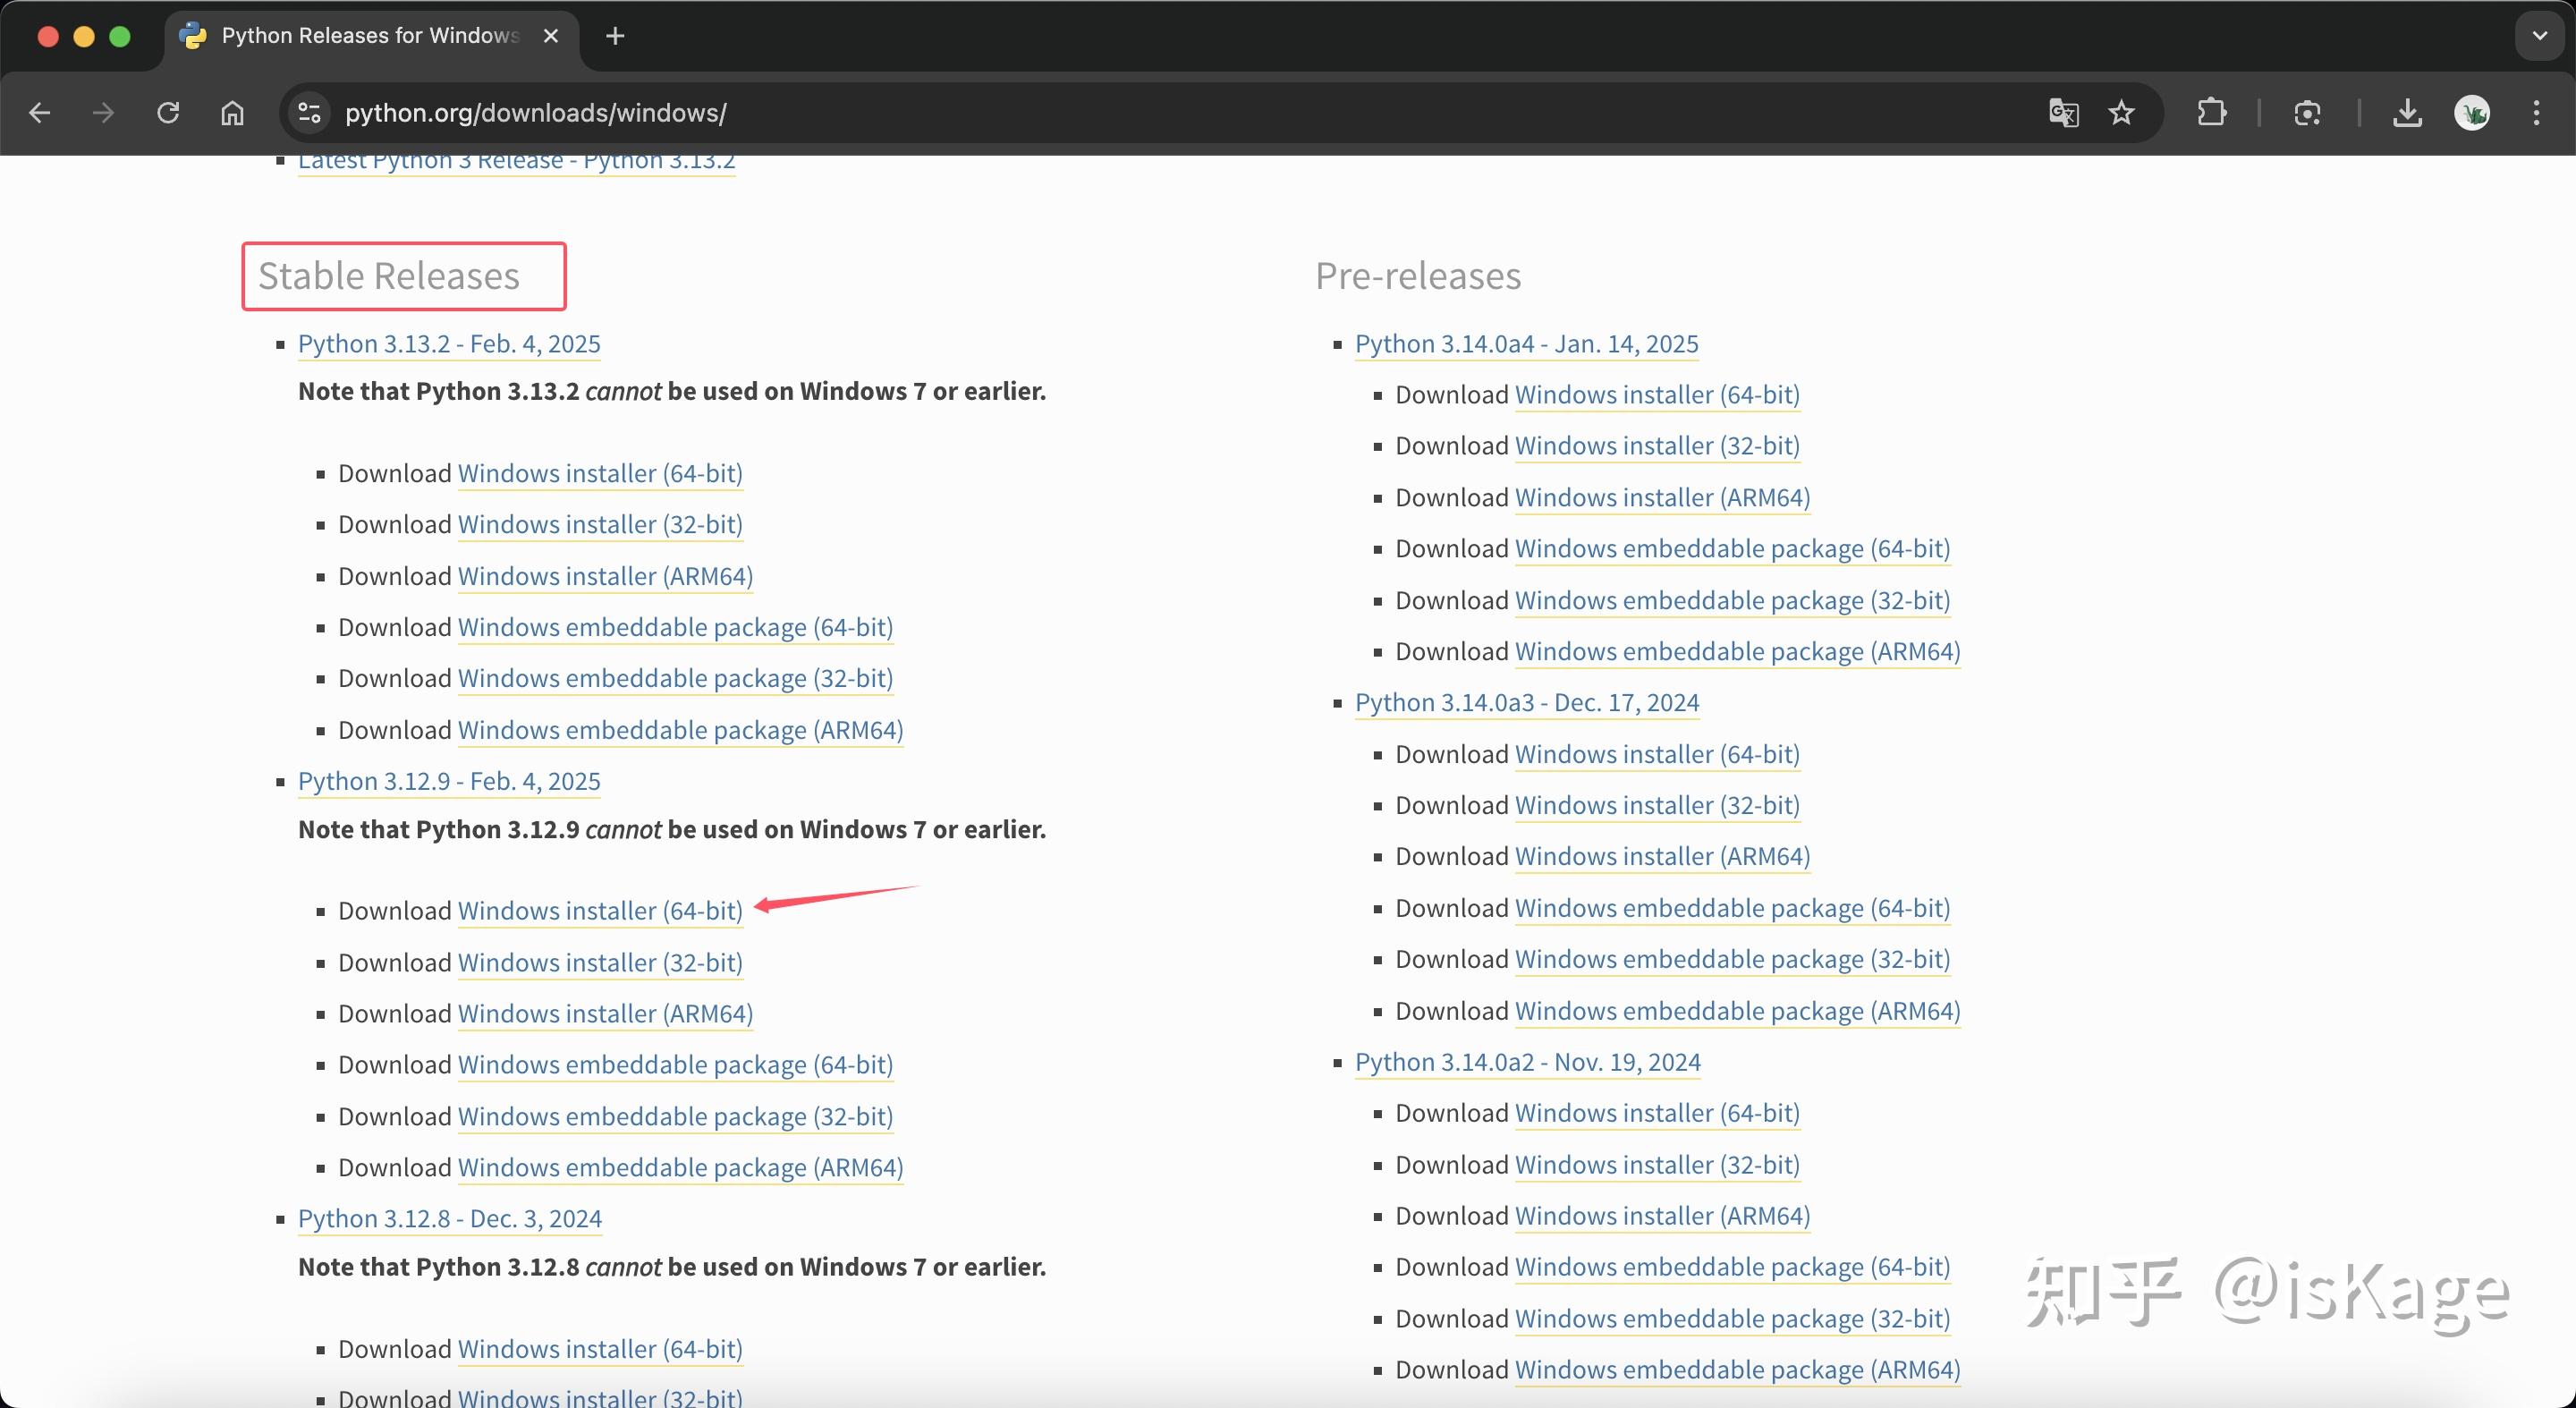Open site information icon in address bar
This screenshot has width=2576, height=1408.
309,113
